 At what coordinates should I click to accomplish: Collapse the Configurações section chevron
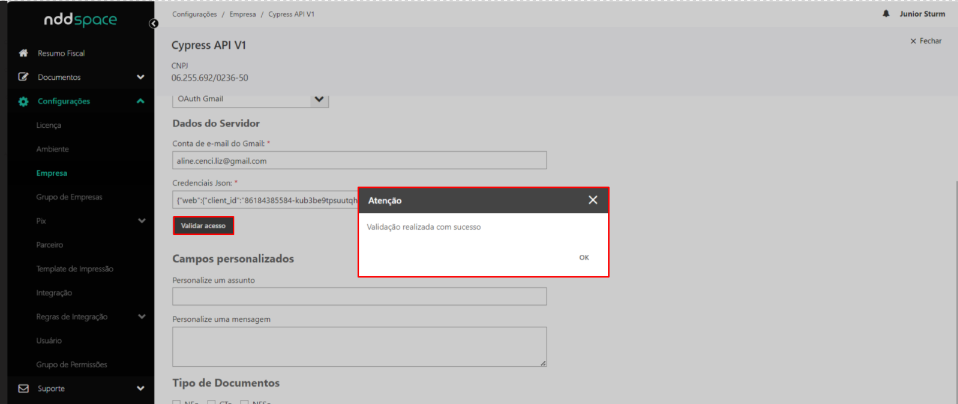(x=141, y=101)
